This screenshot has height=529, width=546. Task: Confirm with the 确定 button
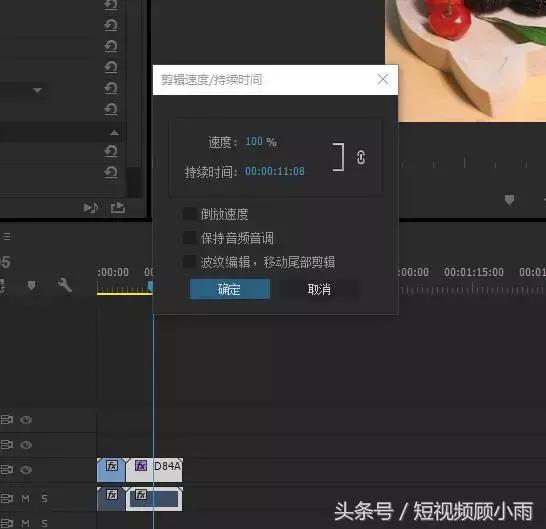coord(230,289)
